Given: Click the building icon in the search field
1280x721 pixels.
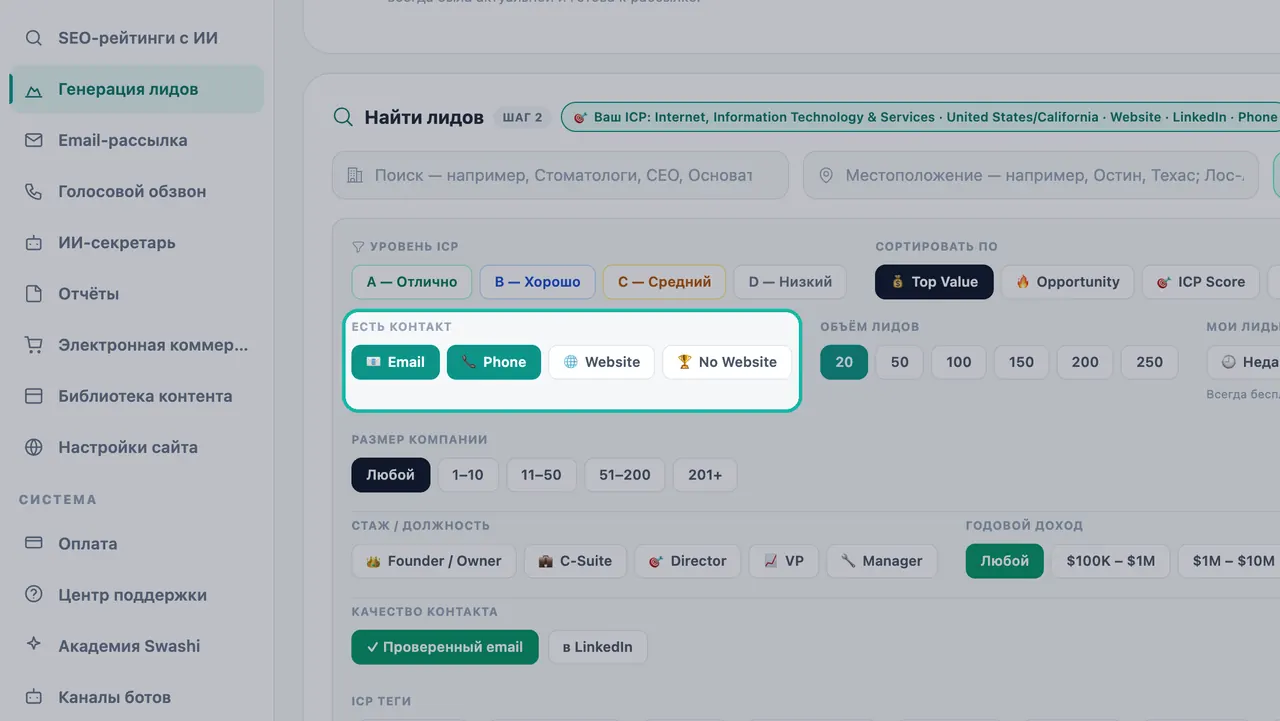Looking at the screenshot, I should pos(355,175).
